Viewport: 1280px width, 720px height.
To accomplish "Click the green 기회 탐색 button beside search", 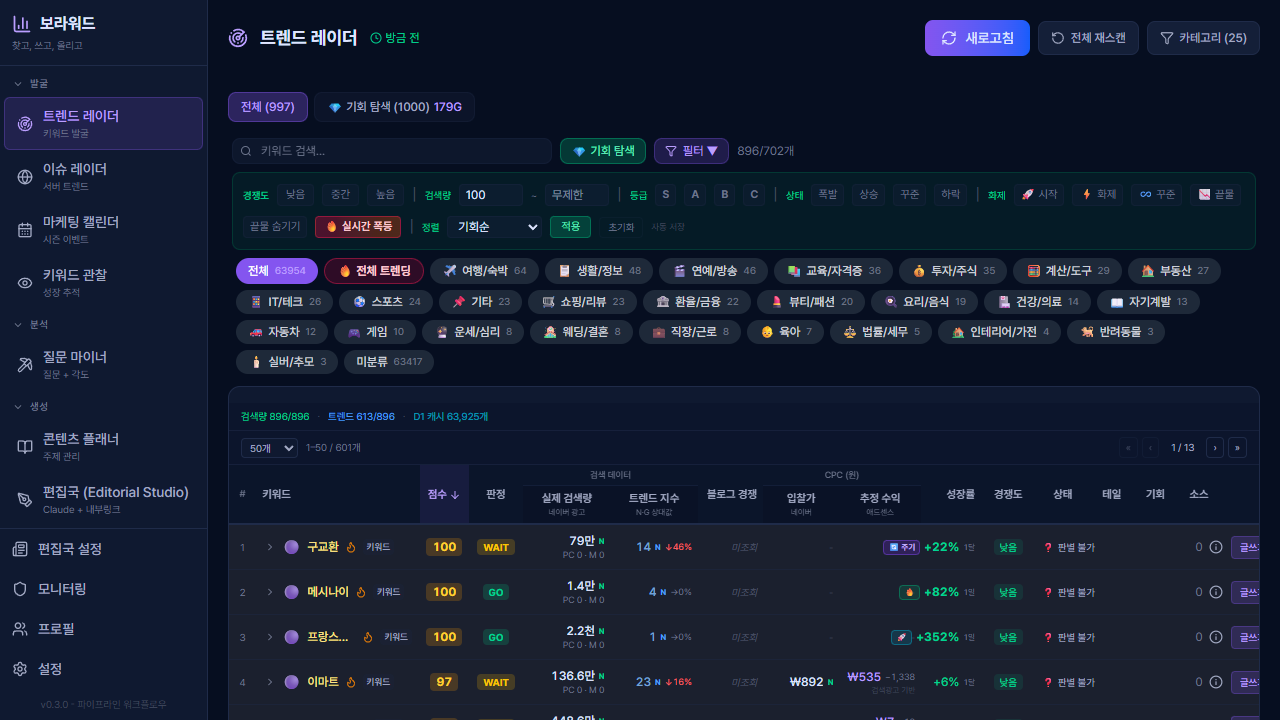I will click(x=603, y=151).
